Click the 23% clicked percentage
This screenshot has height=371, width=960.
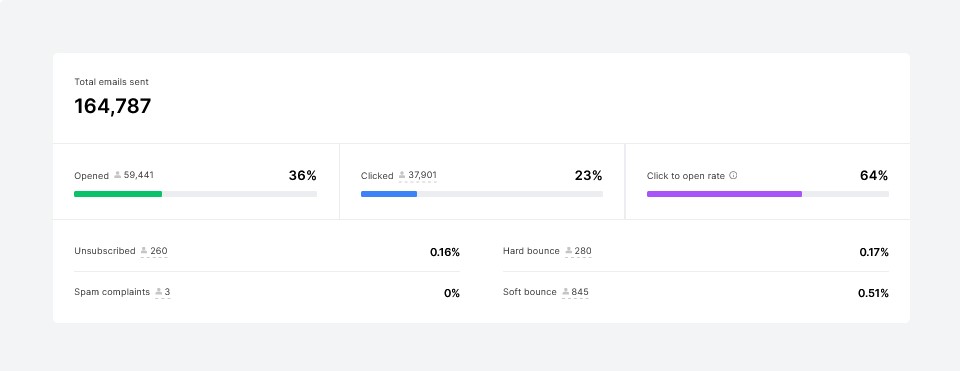[588, 176]
